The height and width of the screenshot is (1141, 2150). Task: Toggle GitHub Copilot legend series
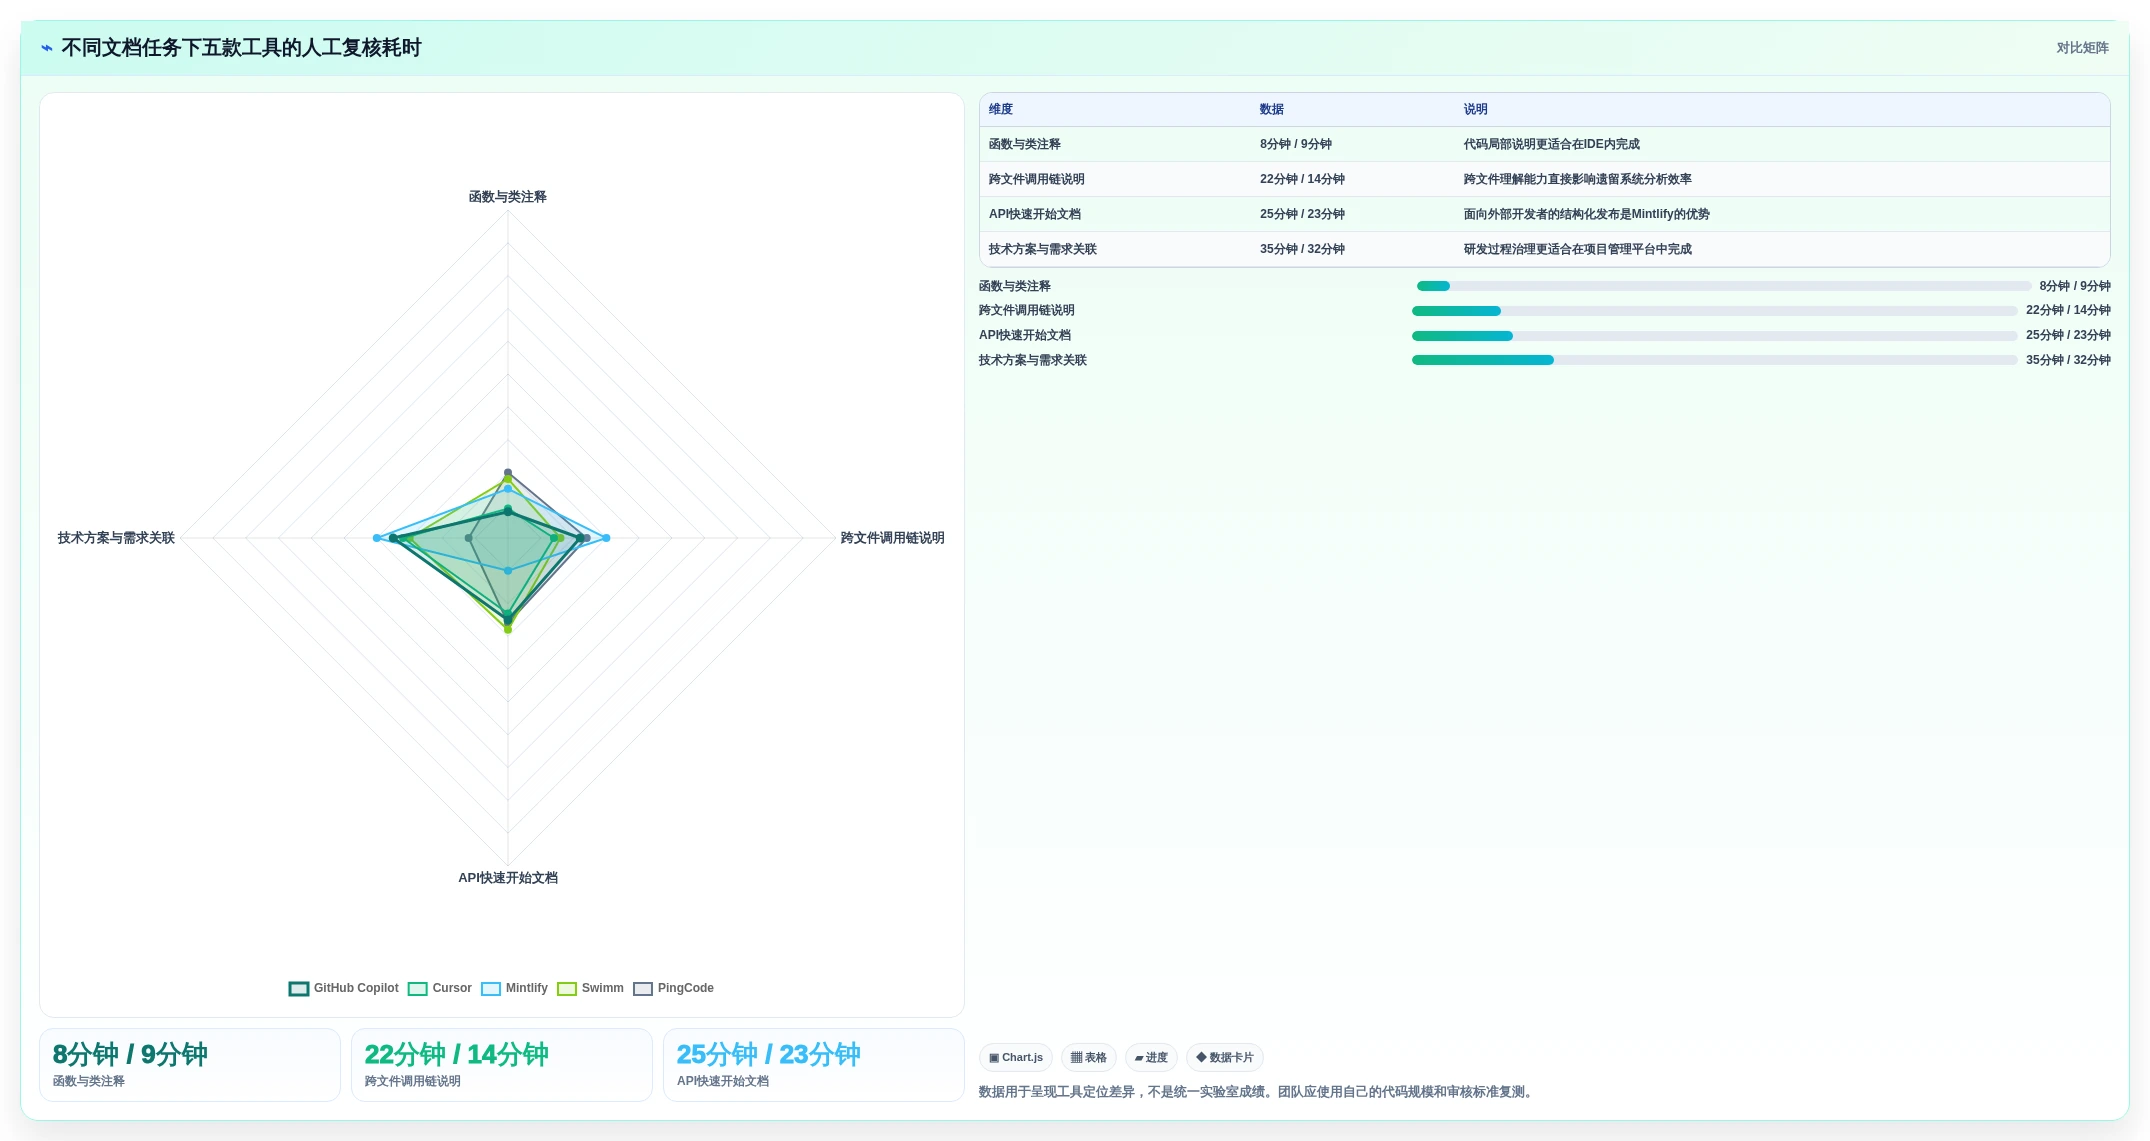344,988
